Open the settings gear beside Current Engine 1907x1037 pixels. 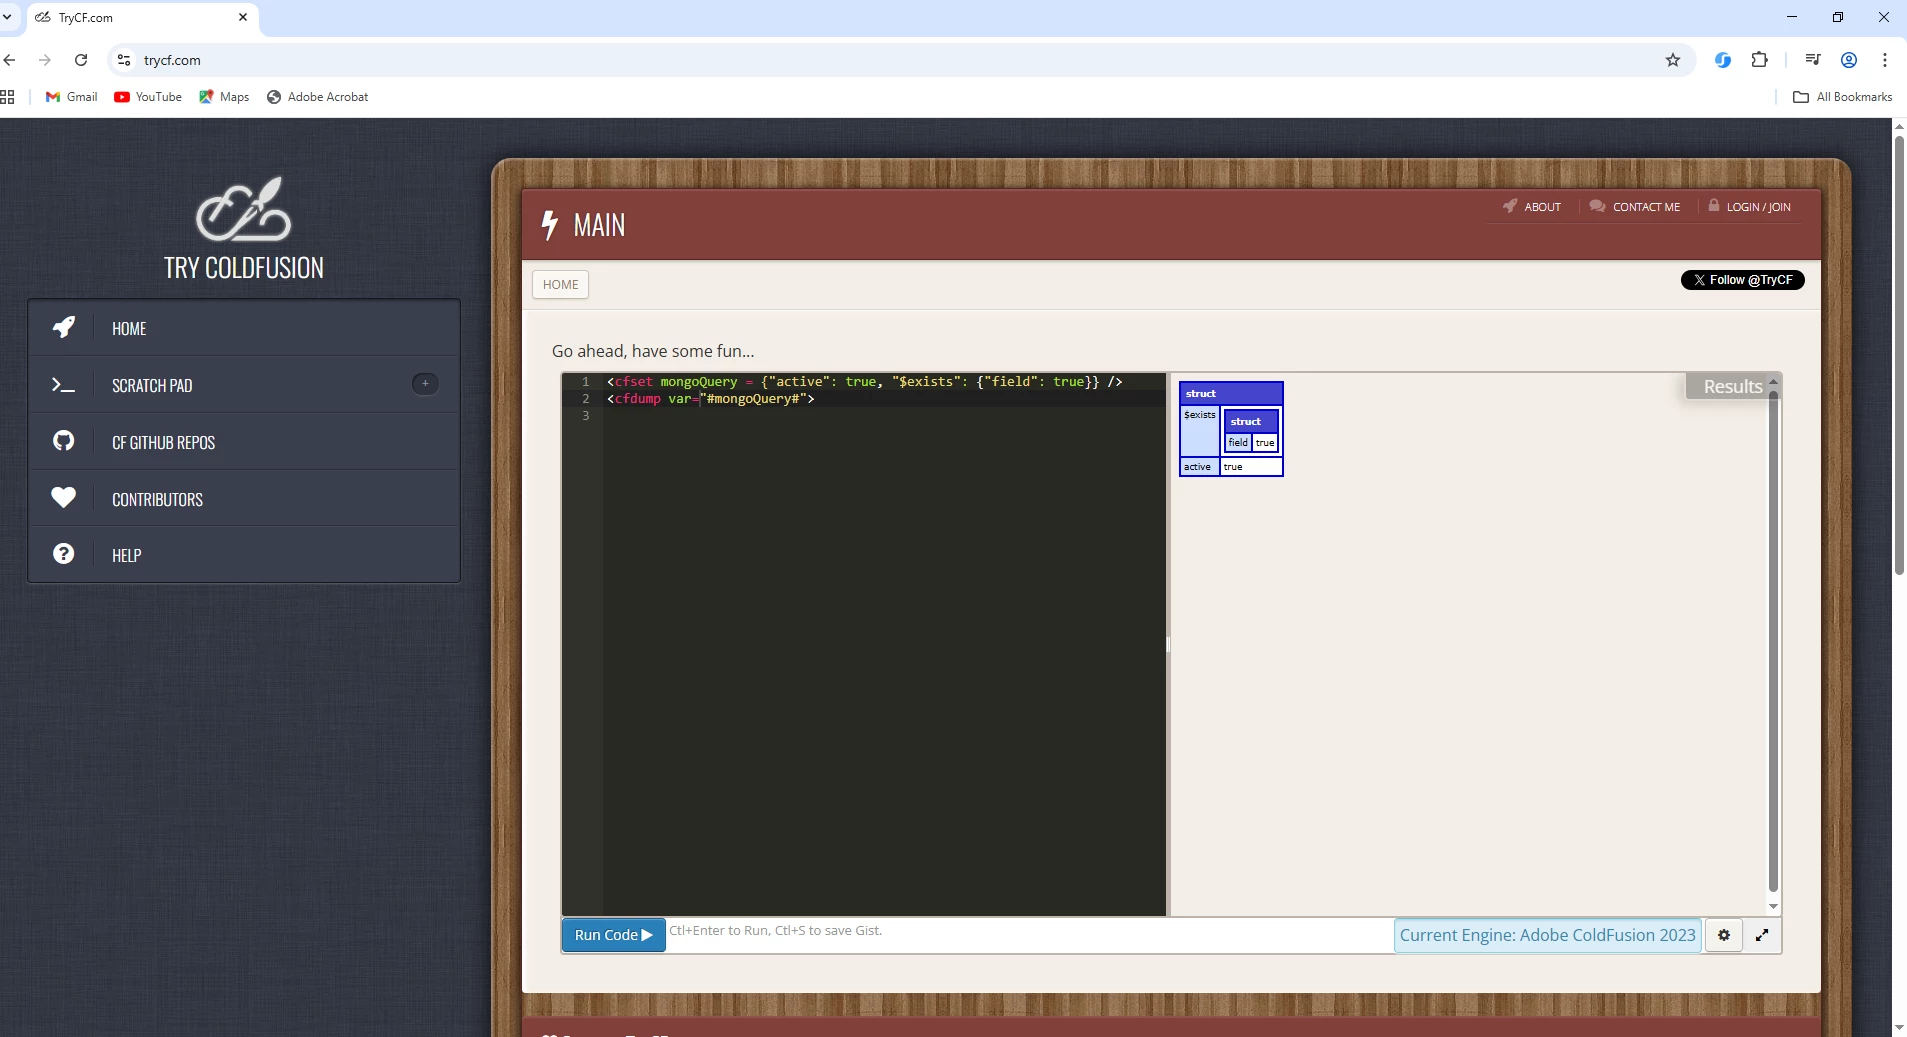click(1723, 935)
